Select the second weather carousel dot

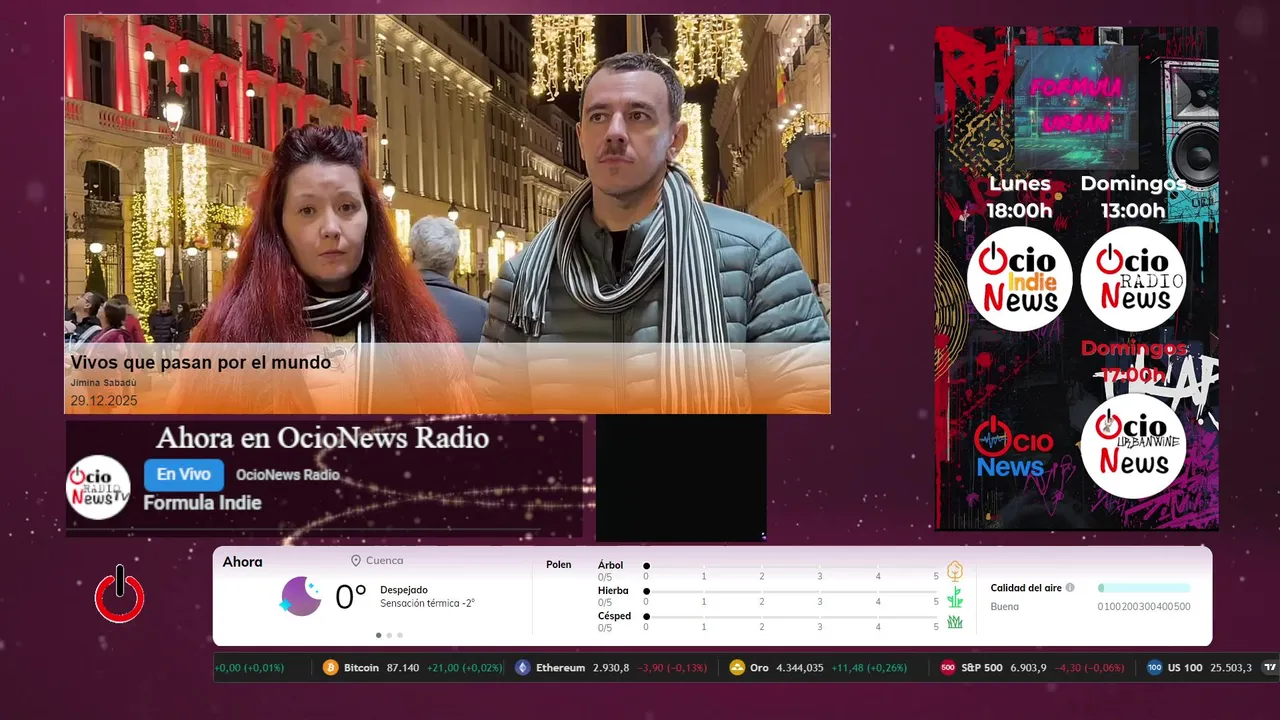coord(389,635)
